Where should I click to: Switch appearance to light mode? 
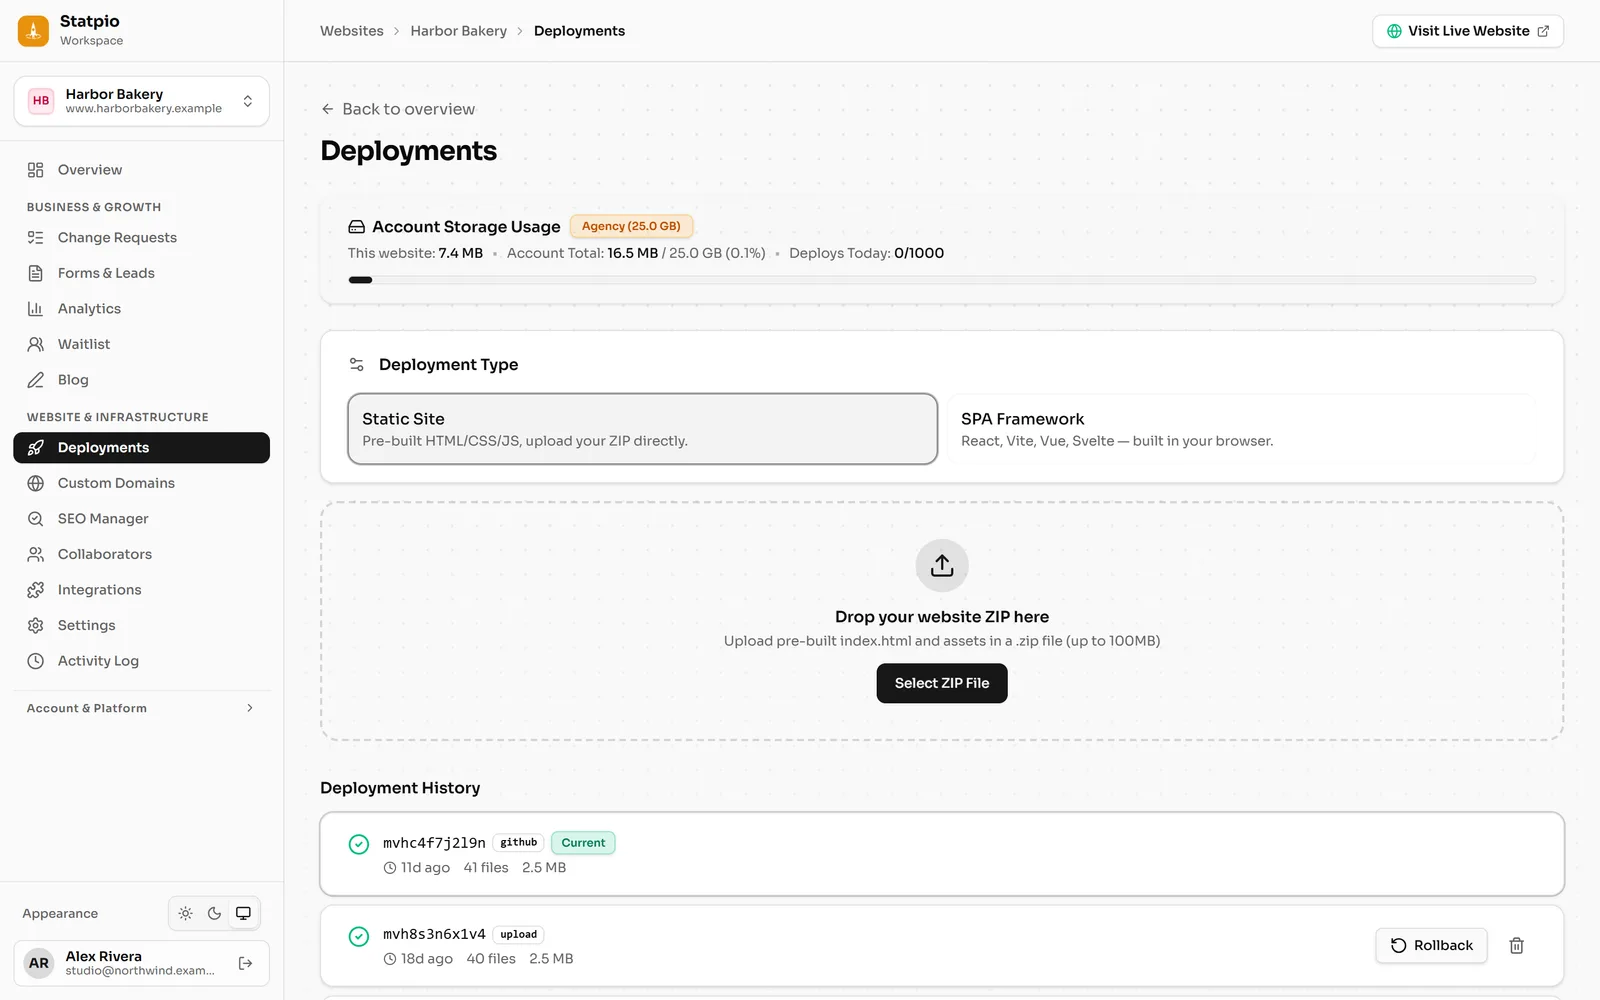tap(186, 913)
